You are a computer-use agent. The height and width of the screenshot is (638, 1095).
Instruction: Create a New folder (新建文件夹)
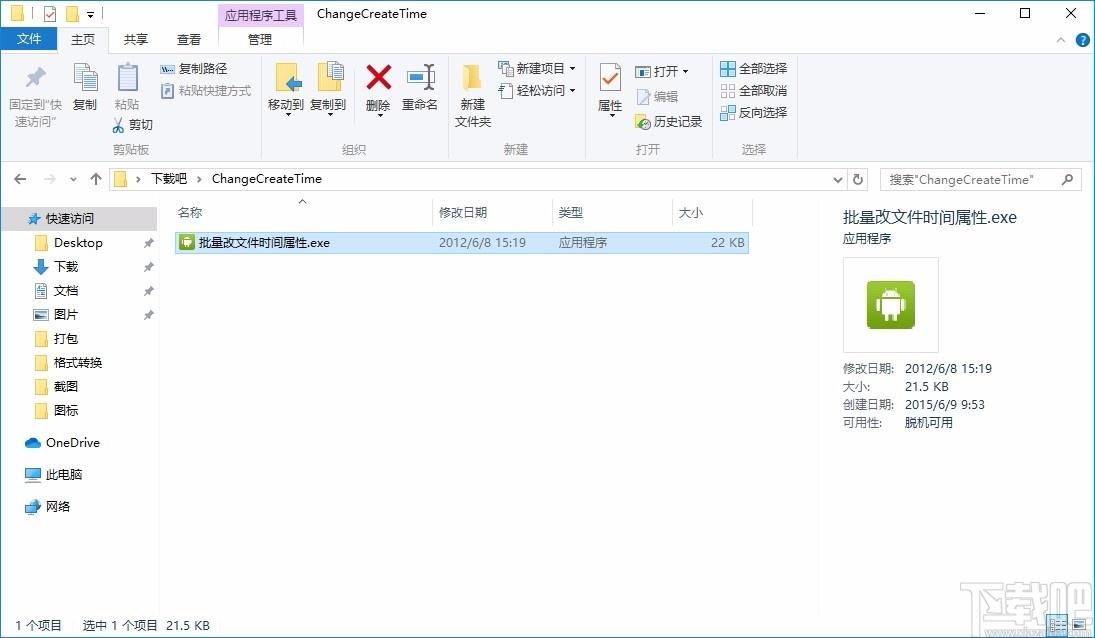473,95
